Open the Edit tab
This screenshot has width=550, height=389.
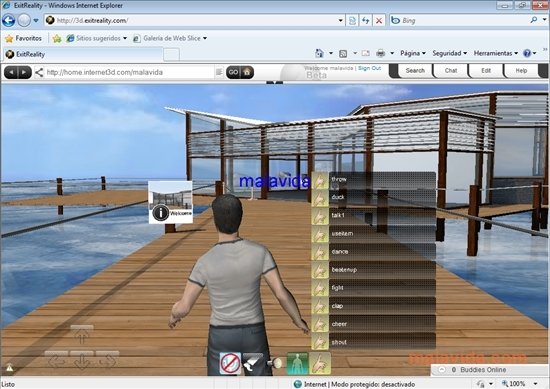click(486, 71)
